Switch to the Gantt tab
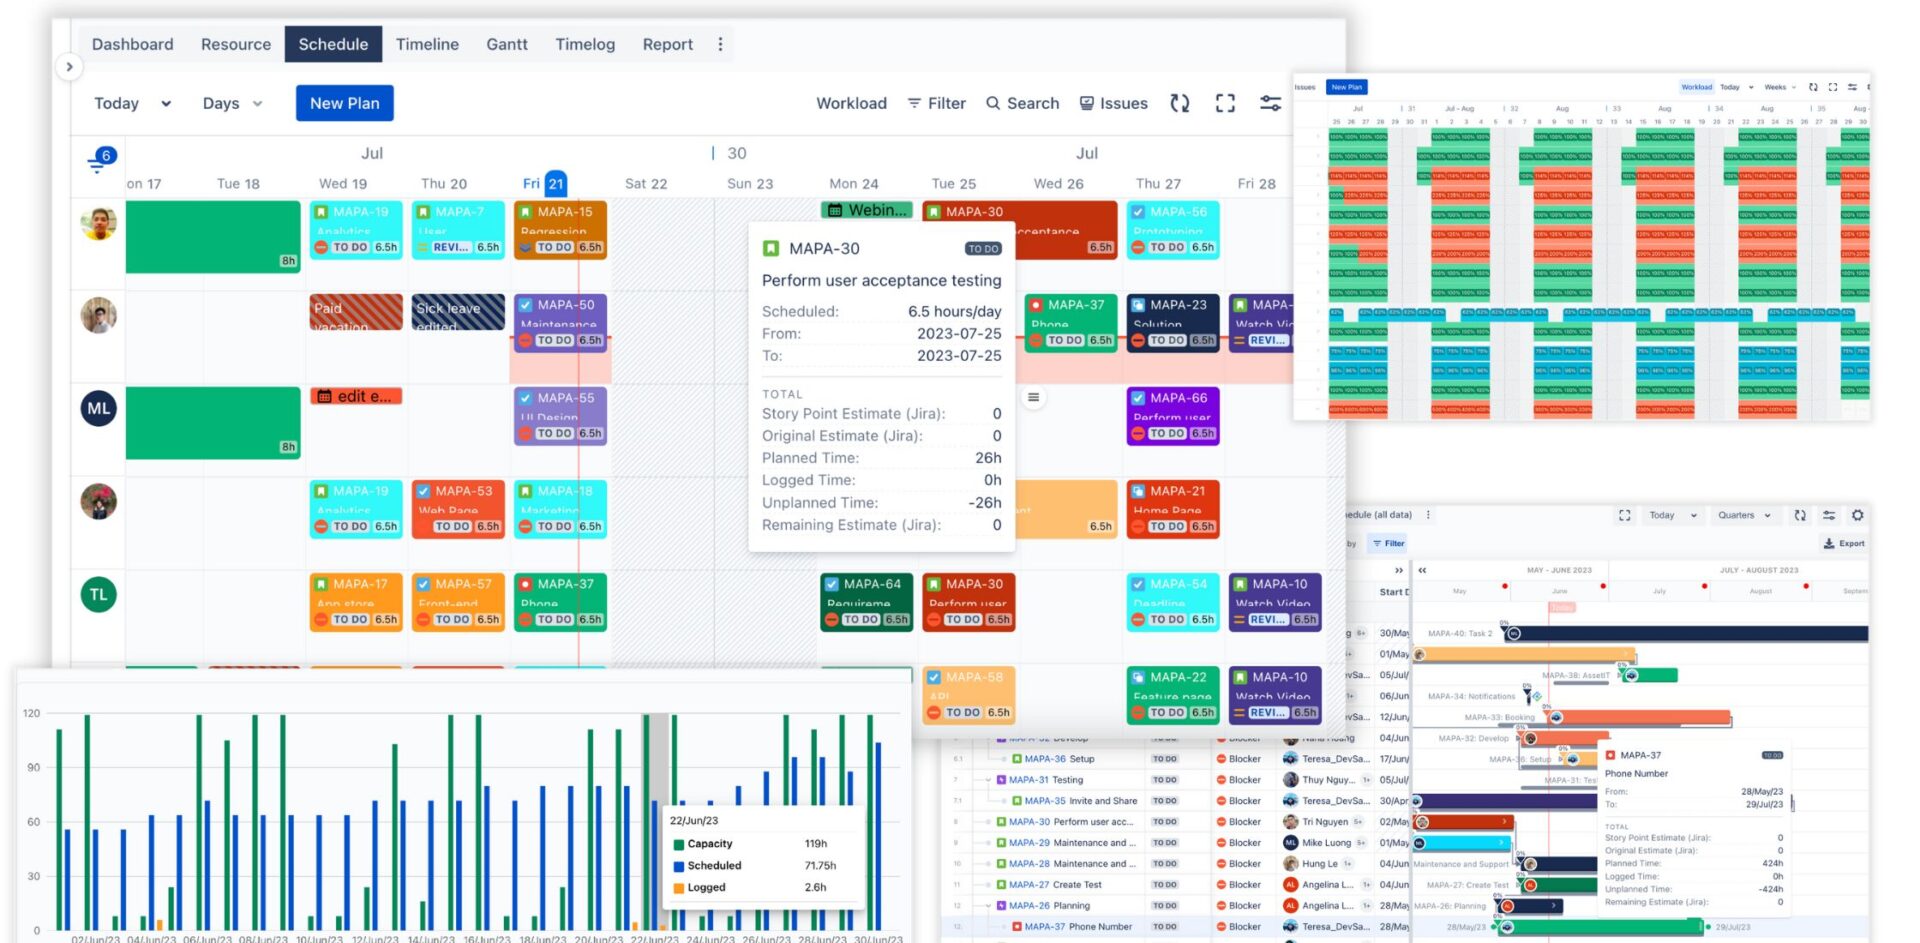This screenshot has height=943, width=1920. pyautogui.click(x=506, y=44)
